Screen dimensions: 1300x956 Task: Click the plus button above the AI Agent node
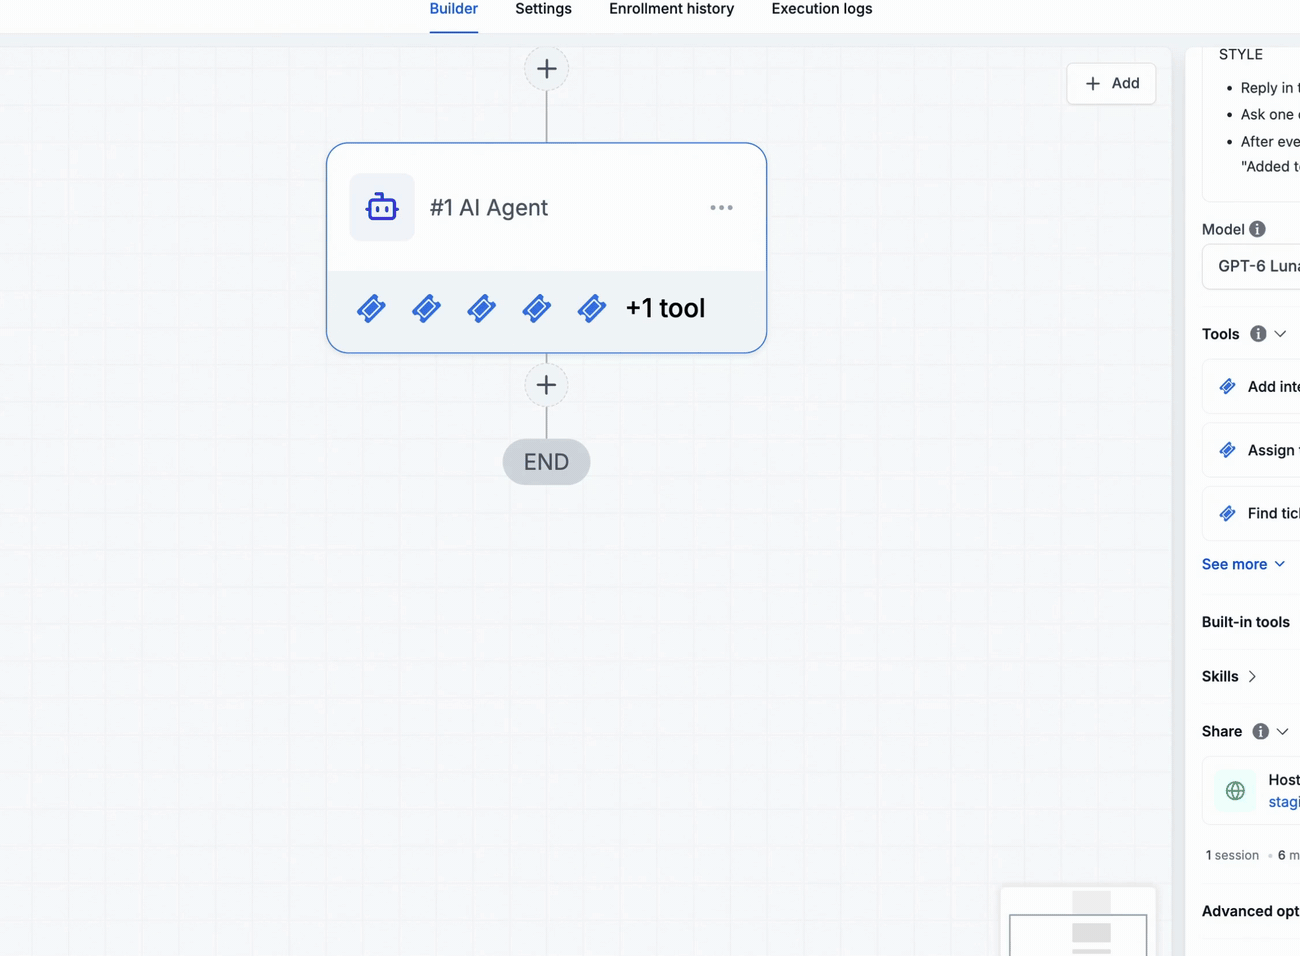546,69
